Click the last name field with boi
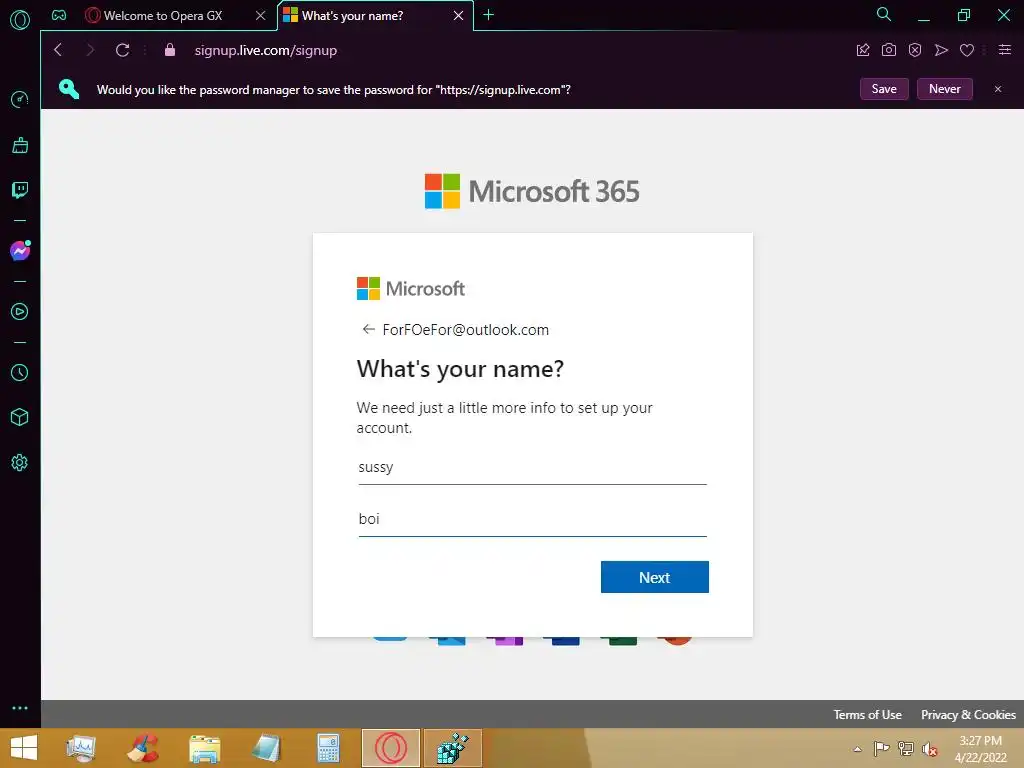Image resolution: width=1024 pixels, height=768 pixels. pyautogui.click(x=532, y=519)
